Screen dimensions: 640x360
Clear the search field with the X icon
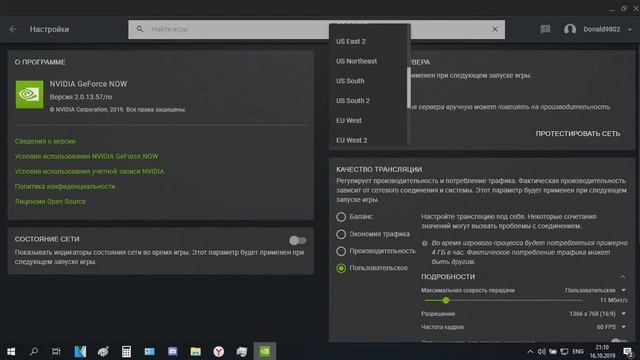(495, 29)
